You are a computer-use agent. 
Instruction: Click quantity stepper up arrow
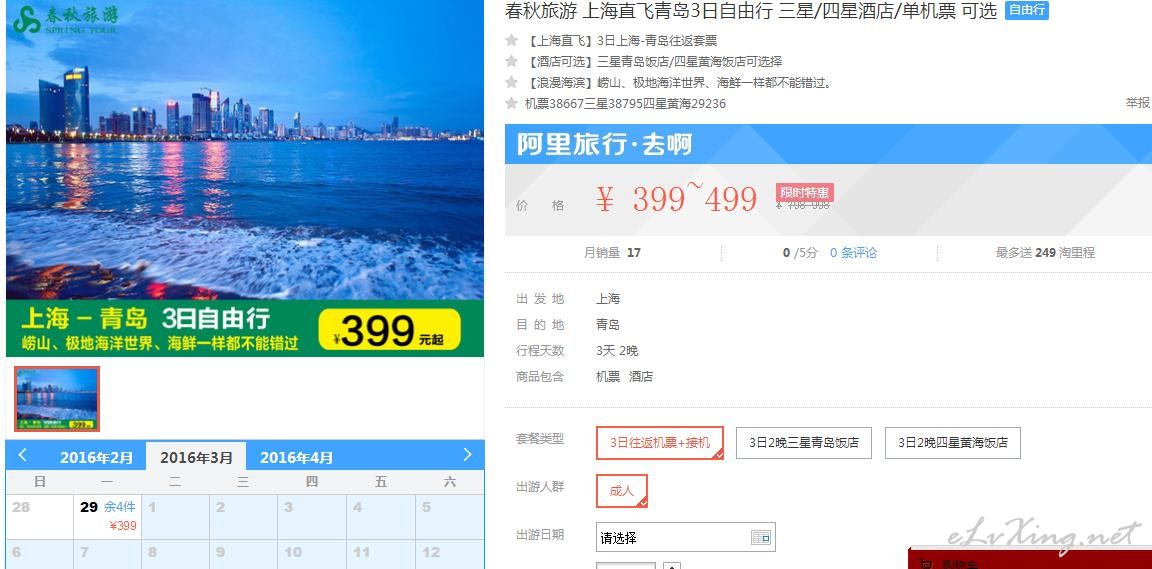pos(672,566)
